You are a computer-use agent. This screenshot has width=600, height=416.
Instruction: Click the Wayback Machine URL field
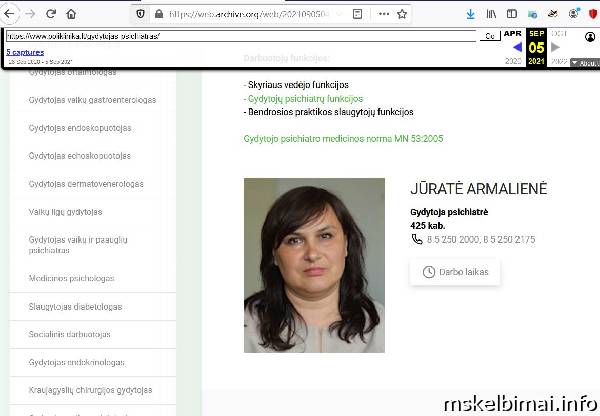pos(241,36)
